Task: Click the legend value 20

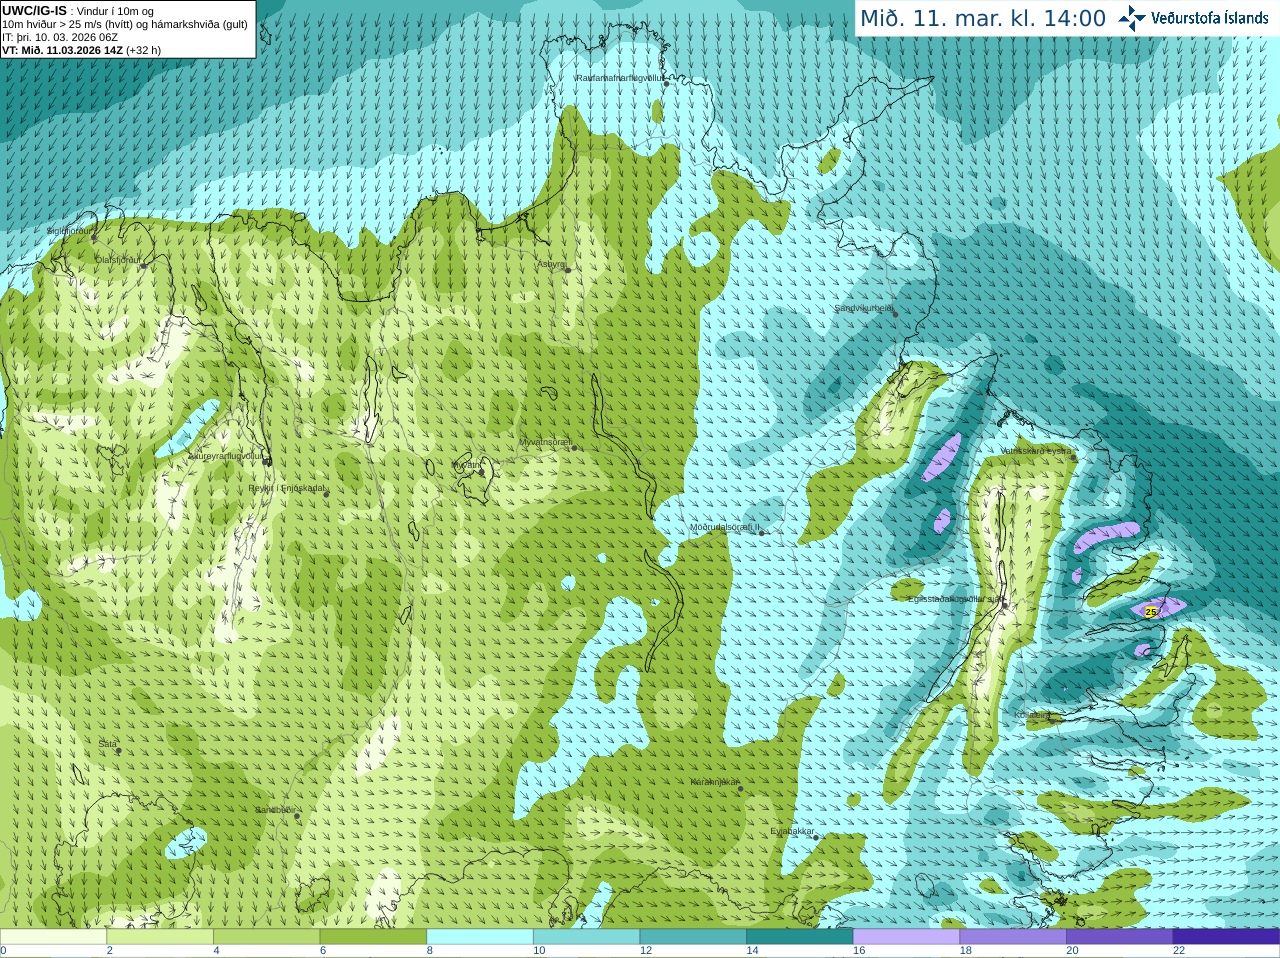Action: click(x=1072, y=951)
